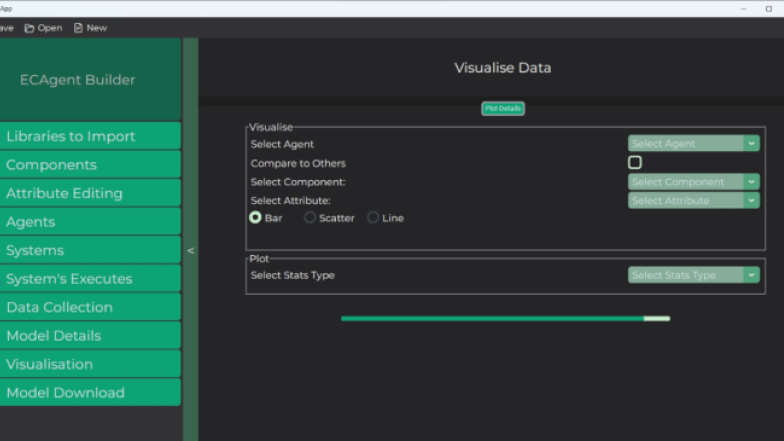The width and height of the screenshot is (784, 441).
Task: Choose the Scatter plot radio button
Action: (x=310, y=218)
